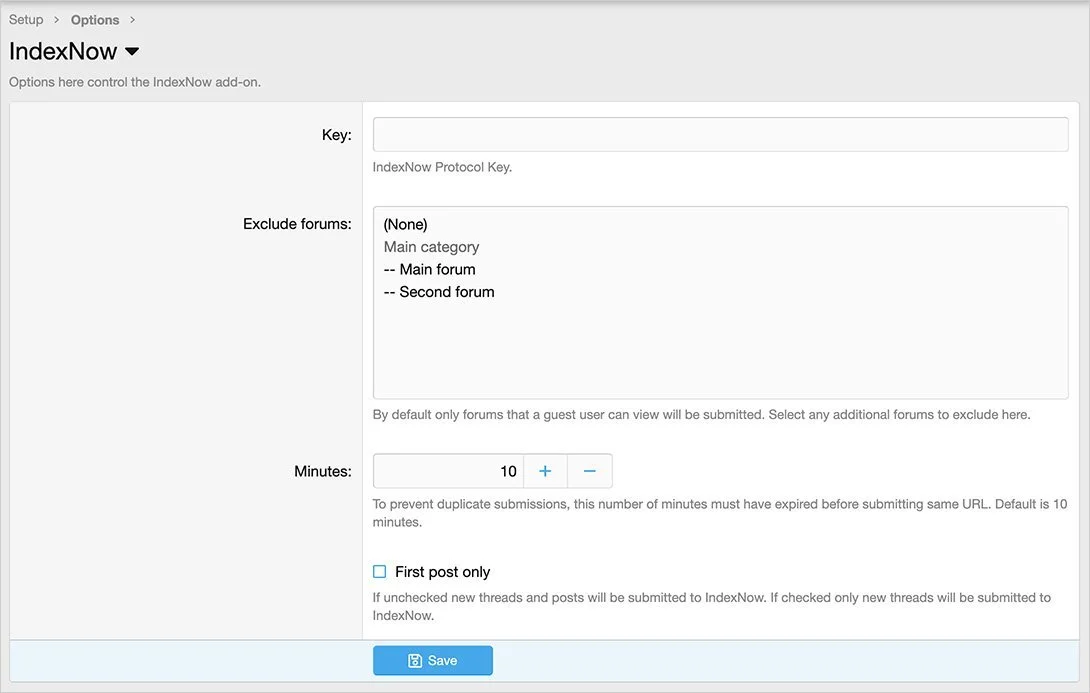Click the Minutes field label
This screenshot has width=1090, height=693.
(x=322, y=471)
